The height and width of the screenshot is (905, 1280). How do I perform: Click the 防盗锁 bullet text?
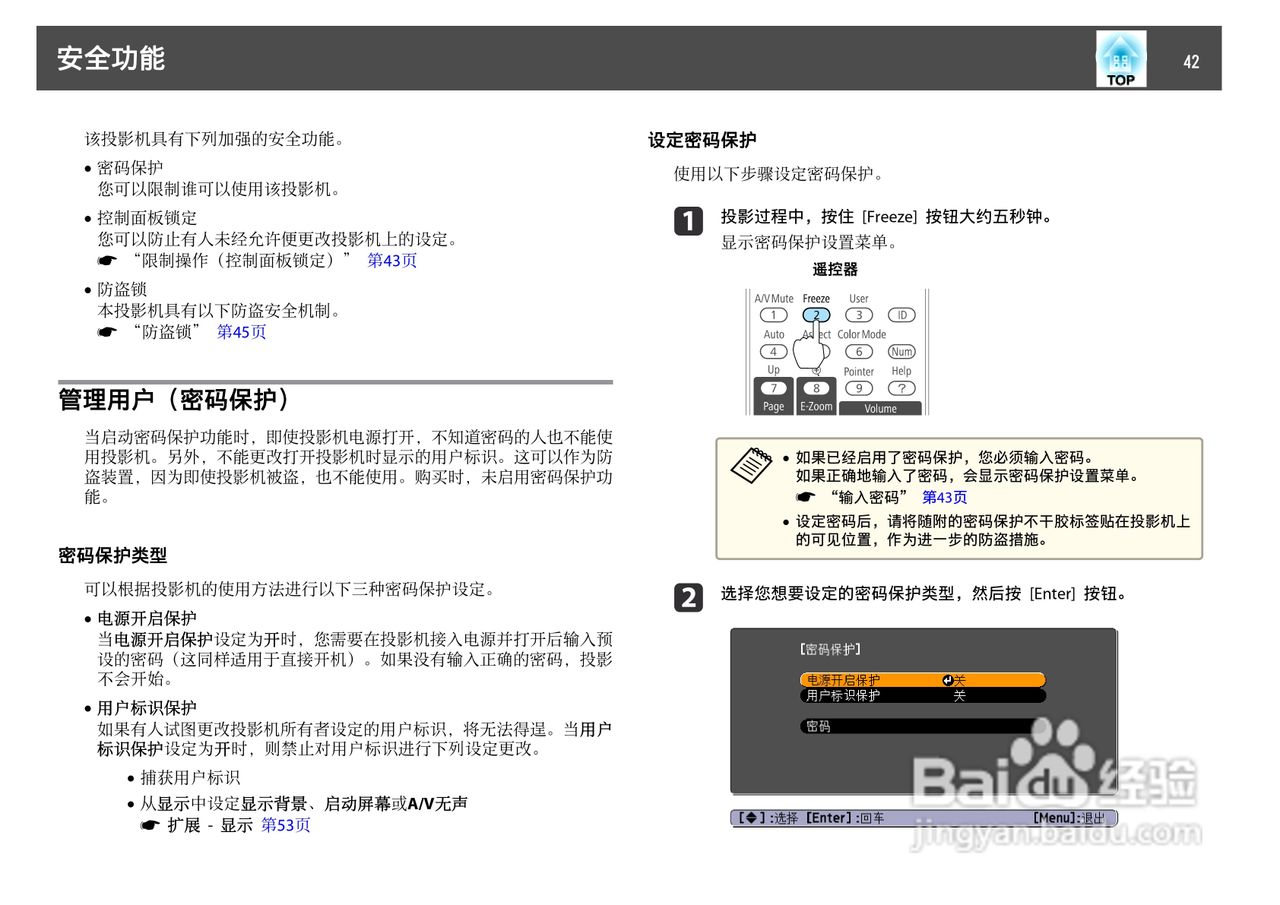tap(122, 288)
